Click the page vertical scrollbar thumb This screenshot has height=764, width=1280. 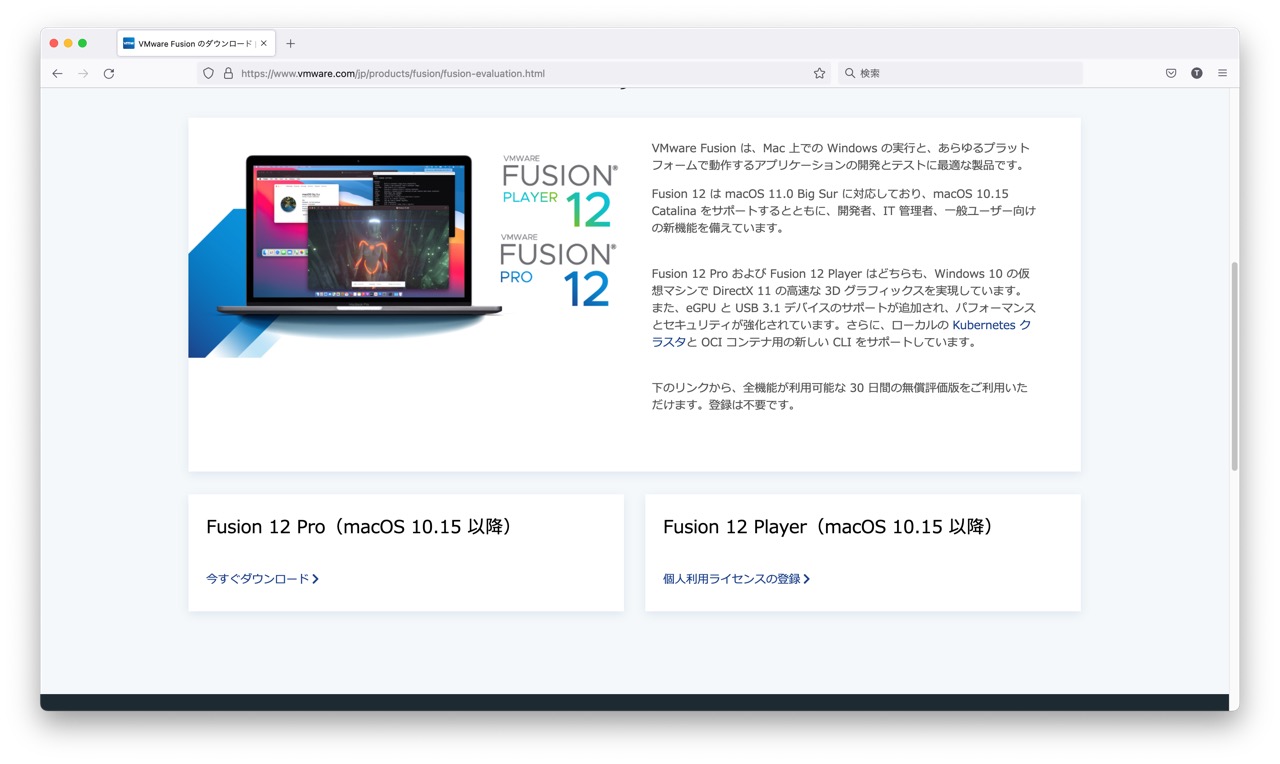tap(1234, 366)
